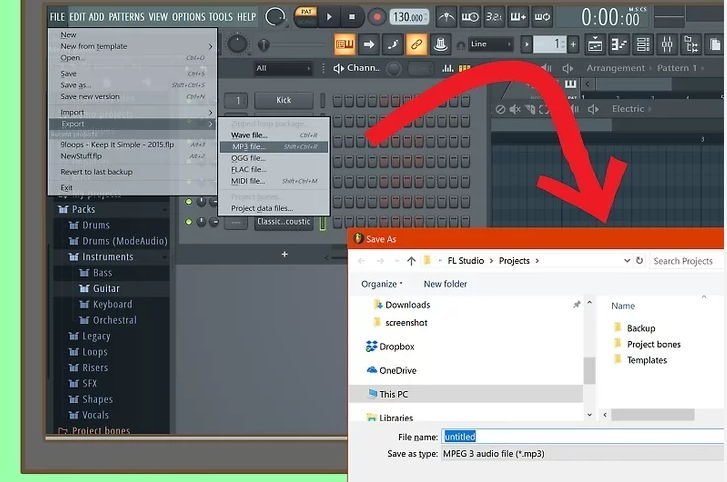This screenshot has width=727, height=482.
Task: Expand the Import submenu arrow
Action: coord(210,113)
